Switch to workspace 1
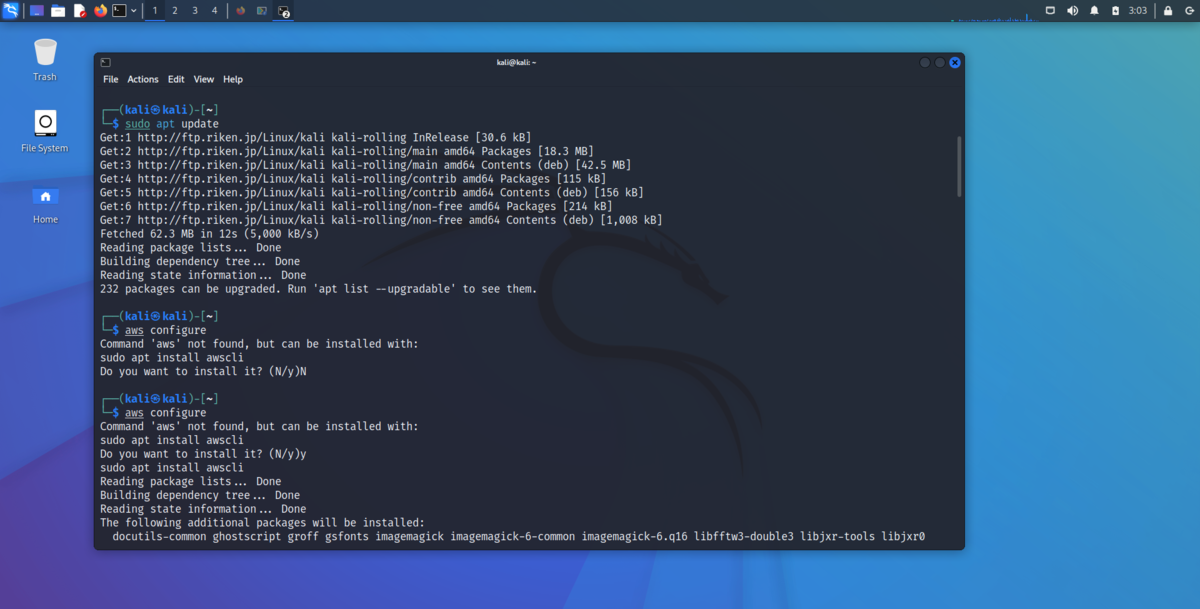Viewport: 1200px width, 609px height. coord(155,11)
